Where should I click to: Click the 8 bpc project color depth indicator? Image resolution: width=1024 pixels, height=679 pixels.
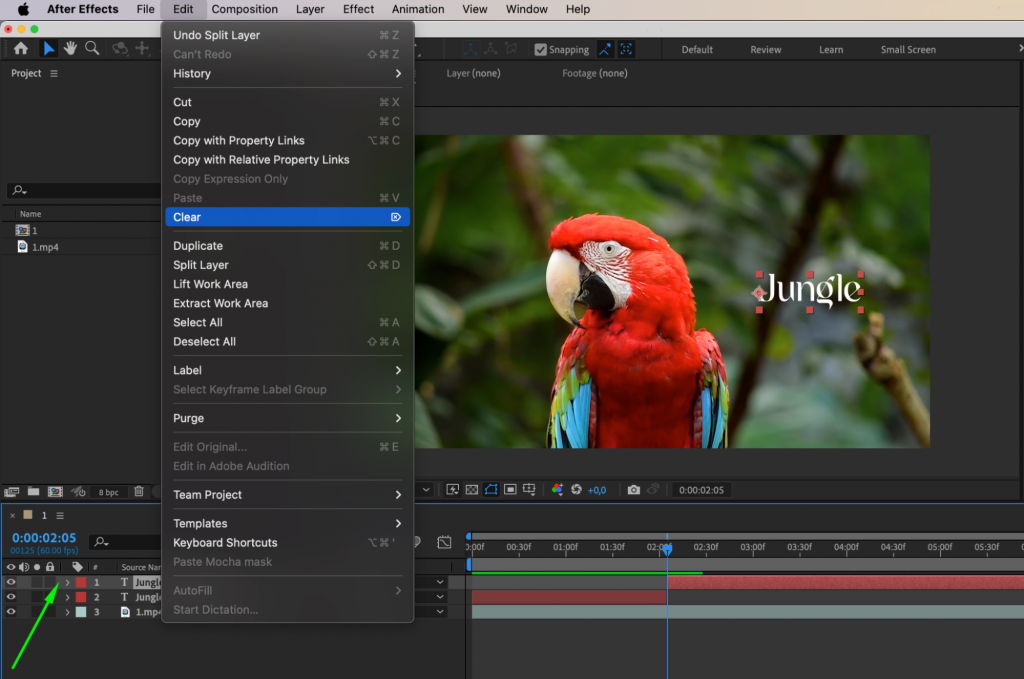(110, 491)
